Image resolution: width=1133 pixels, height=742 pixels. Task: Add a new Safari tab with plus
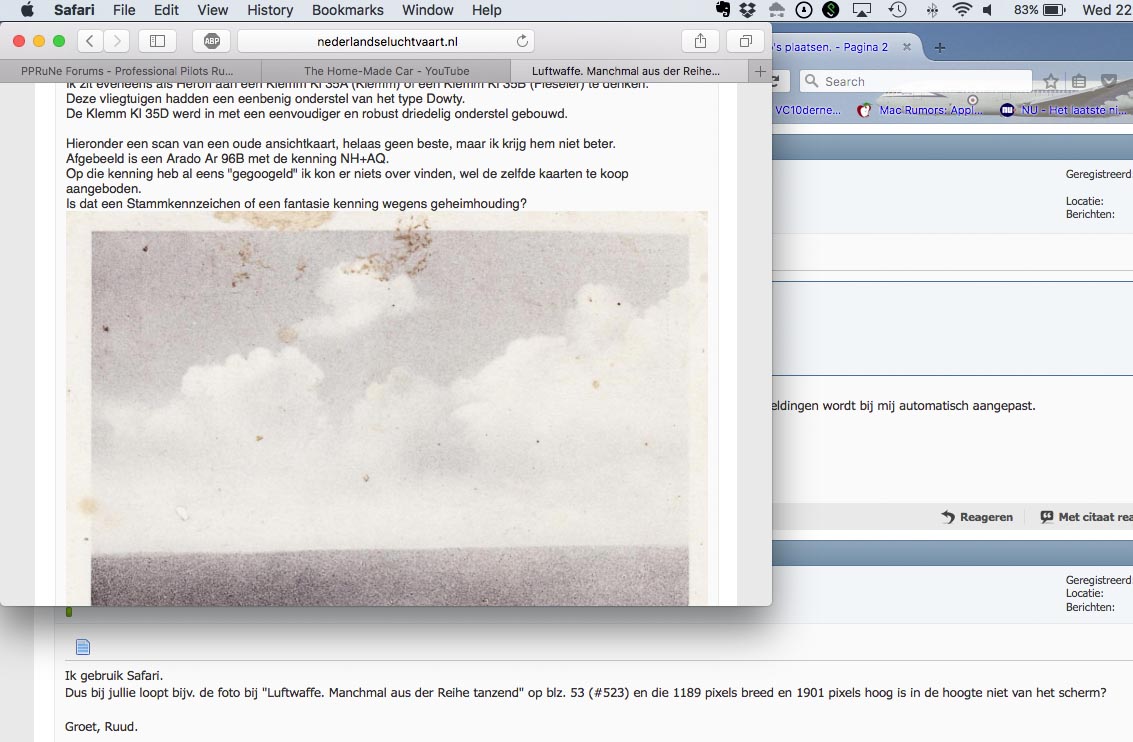760,71
